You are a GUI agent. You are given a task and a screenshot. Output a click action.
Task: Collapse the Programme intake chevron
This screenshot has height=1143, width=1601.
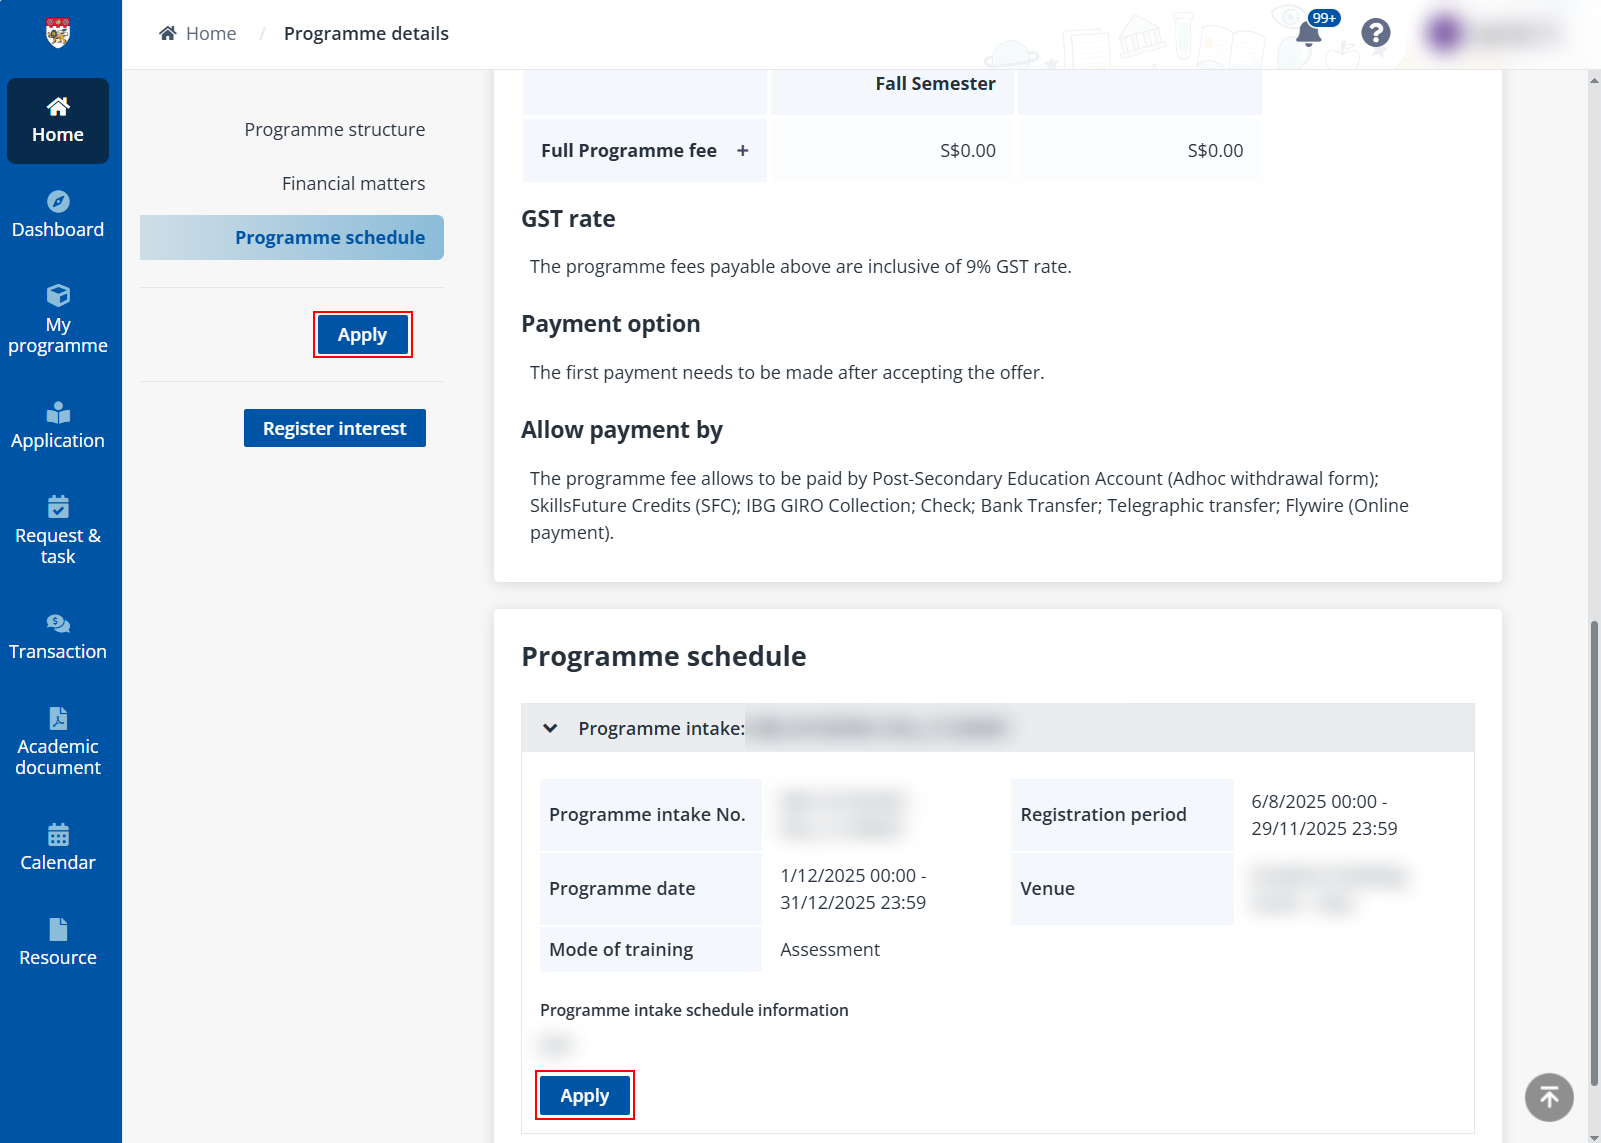550,728
